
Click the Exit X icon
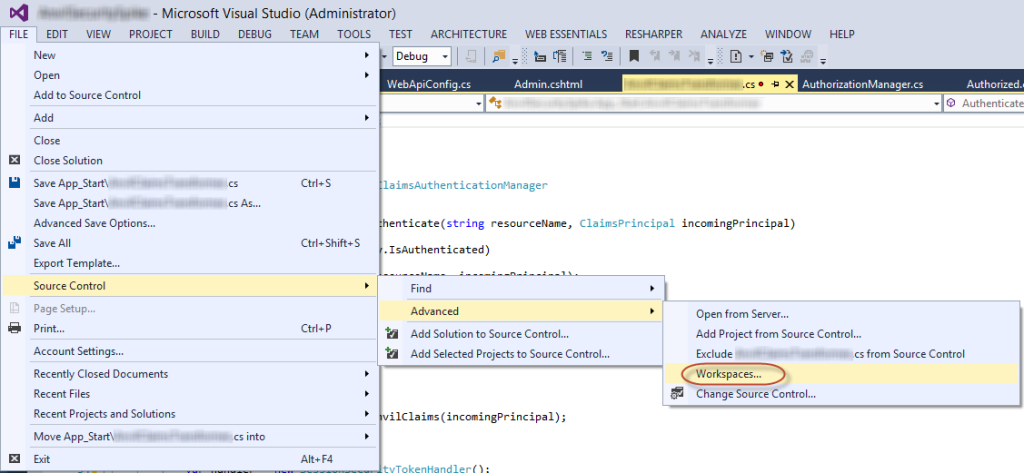pyautogui.click(x=14, y=459)
